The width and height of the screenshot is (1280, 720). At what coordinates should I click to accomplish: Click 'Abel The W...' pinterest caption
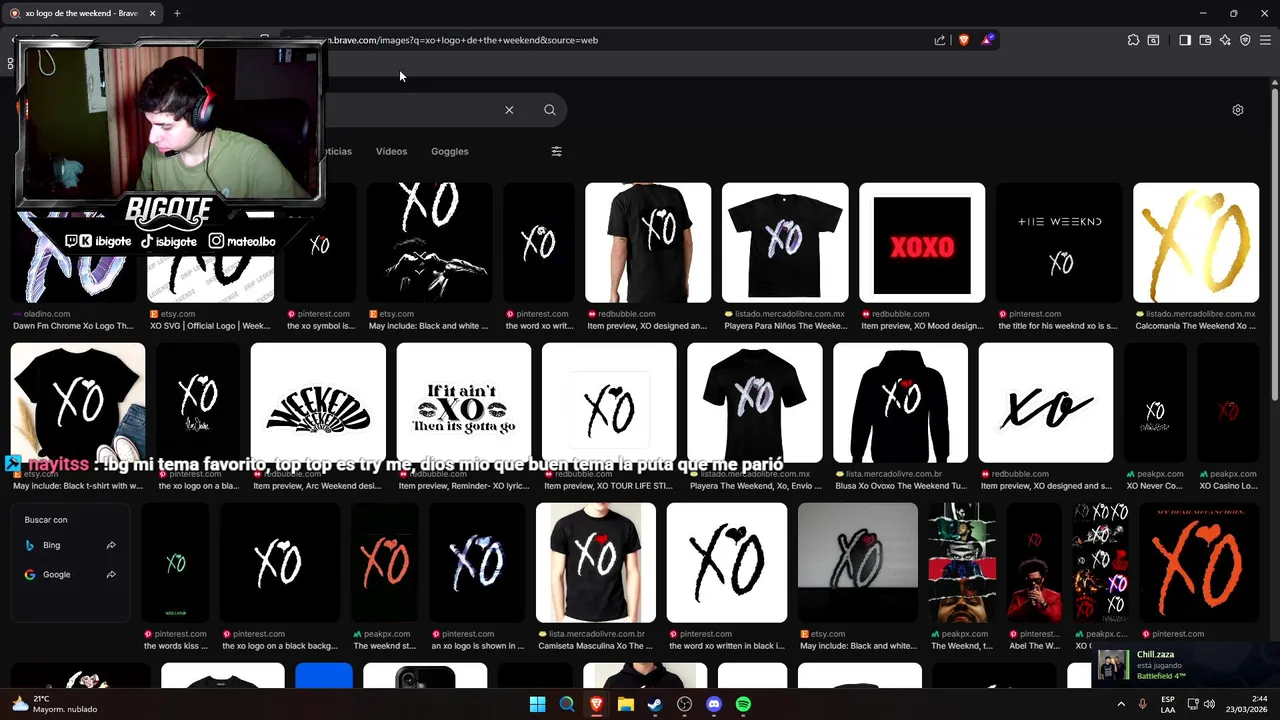[1033, 646]
